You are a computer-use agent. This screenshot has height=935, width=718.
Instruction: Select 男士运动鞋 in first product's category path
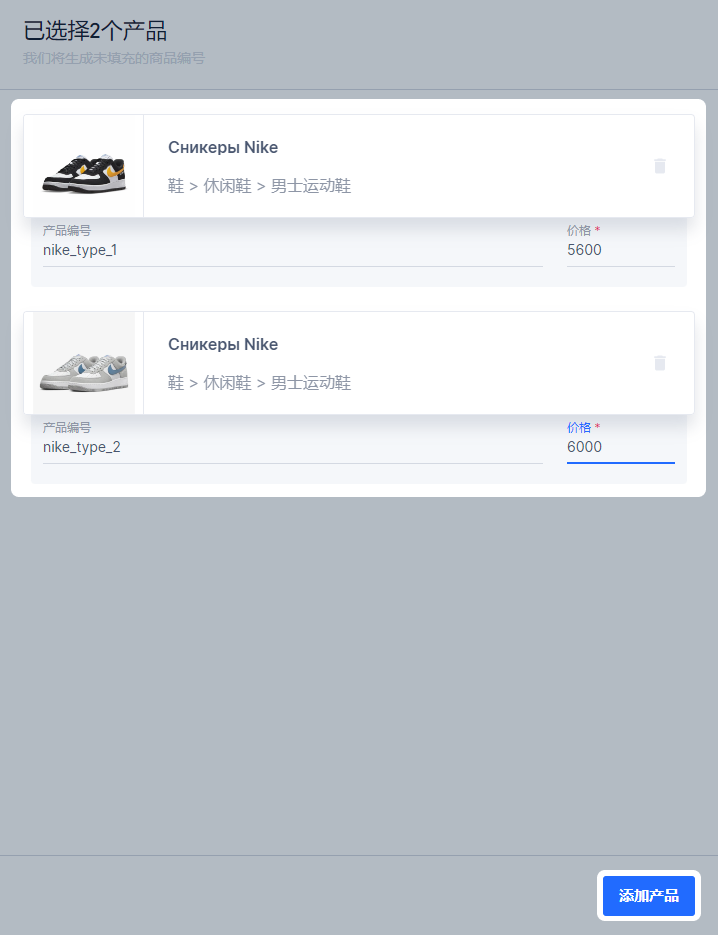pyautogui.click(x=311, y=186)
